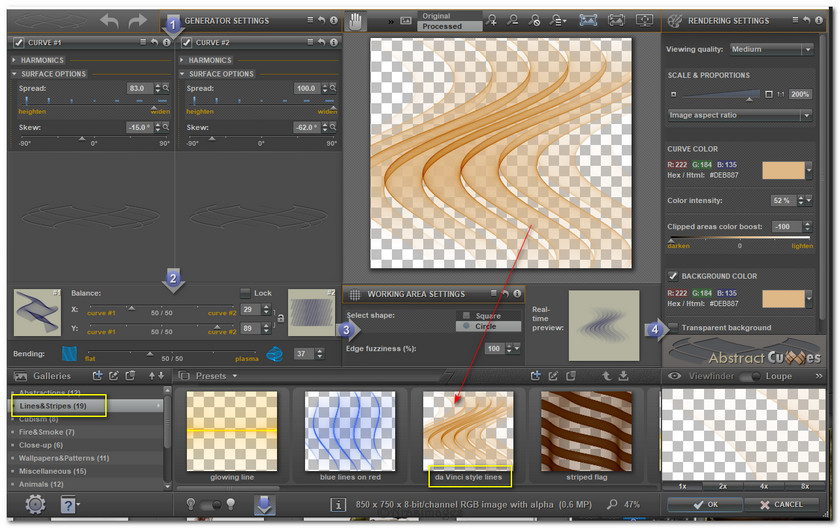Click the CANCEL button
This screenshot has width=840, height=528.
(x=781, y=504)
